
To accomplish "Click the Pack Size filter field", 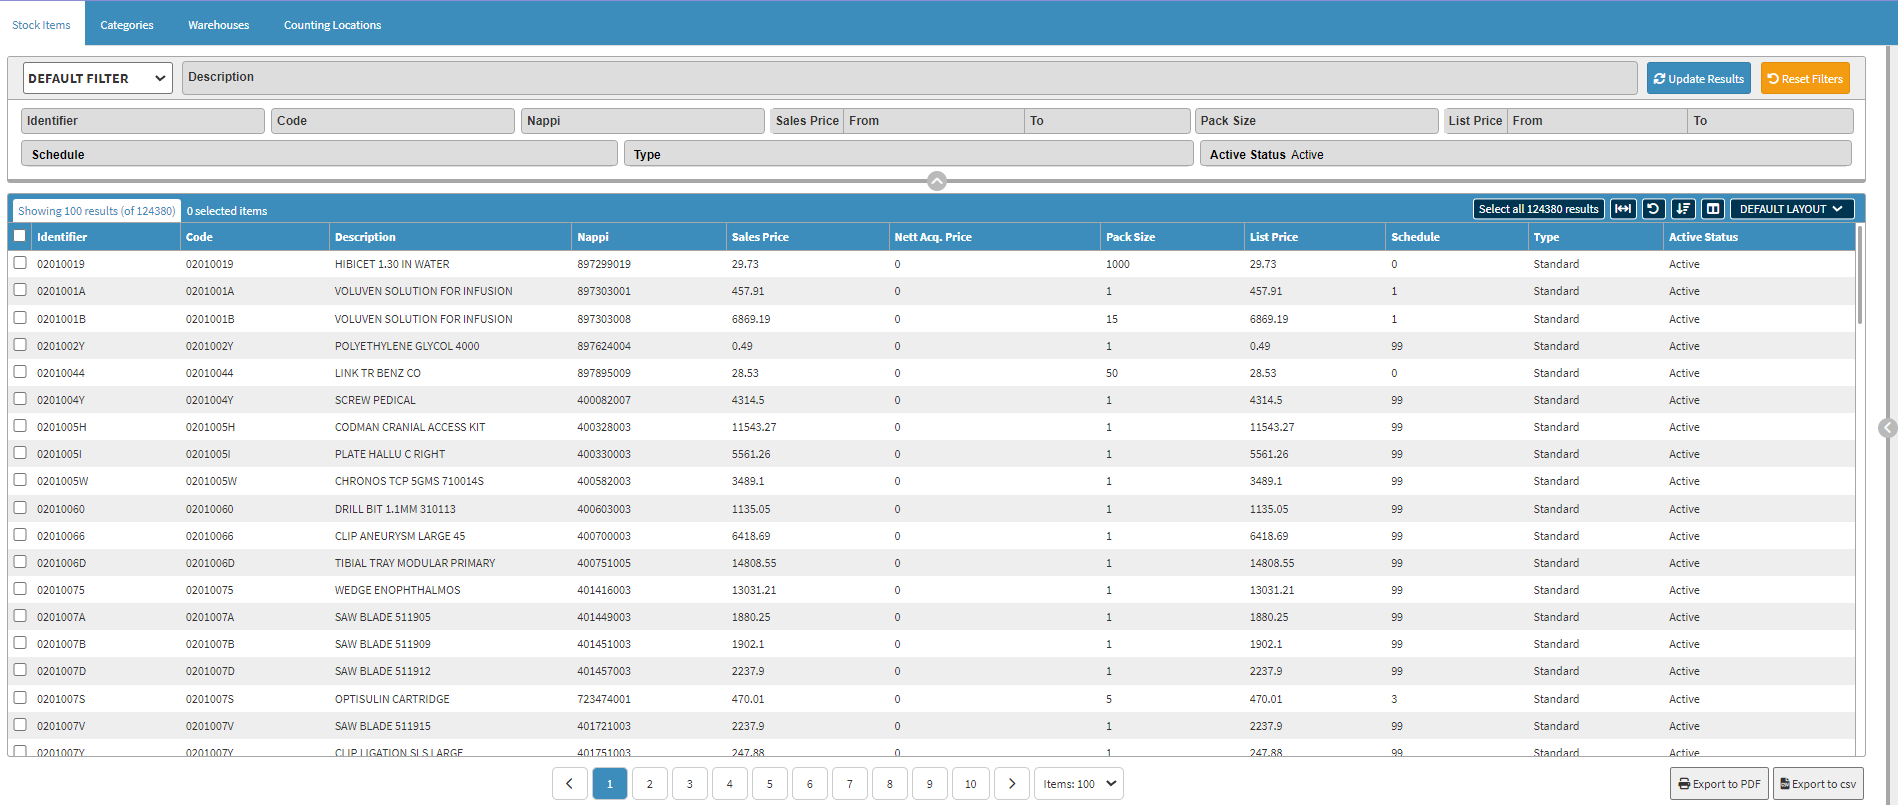I will [x=1316, y=121].
